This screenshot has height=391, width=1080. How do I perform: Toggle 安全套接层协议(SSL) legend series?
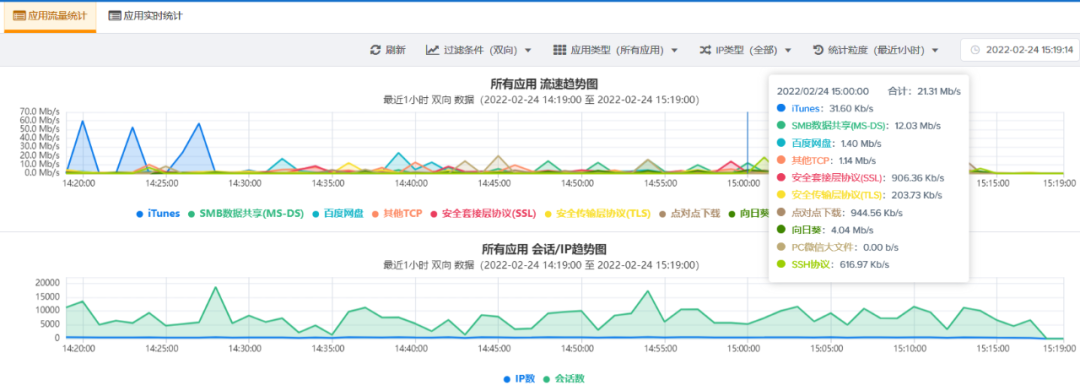point(484,213)
